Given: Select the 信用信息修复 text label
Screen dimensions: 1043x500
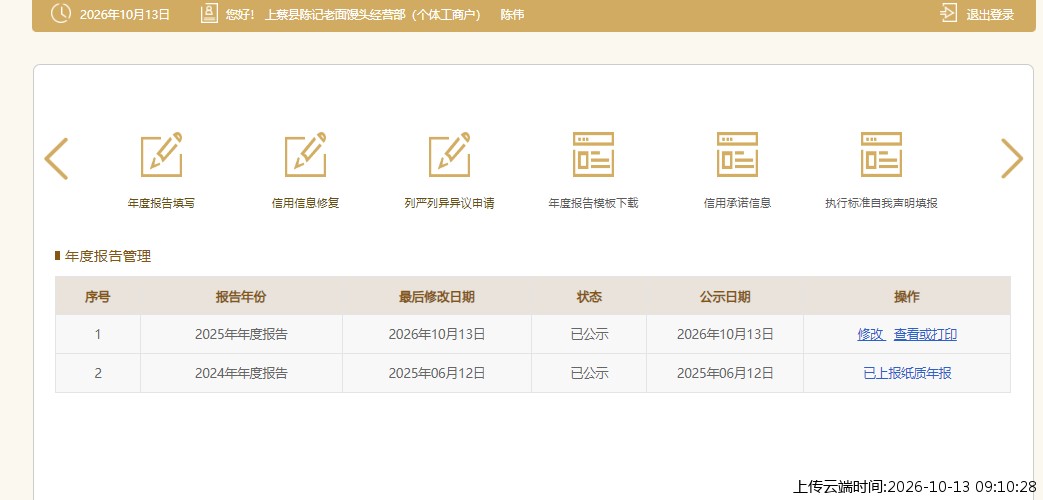Looking at the screenshot, I should 305,203.
